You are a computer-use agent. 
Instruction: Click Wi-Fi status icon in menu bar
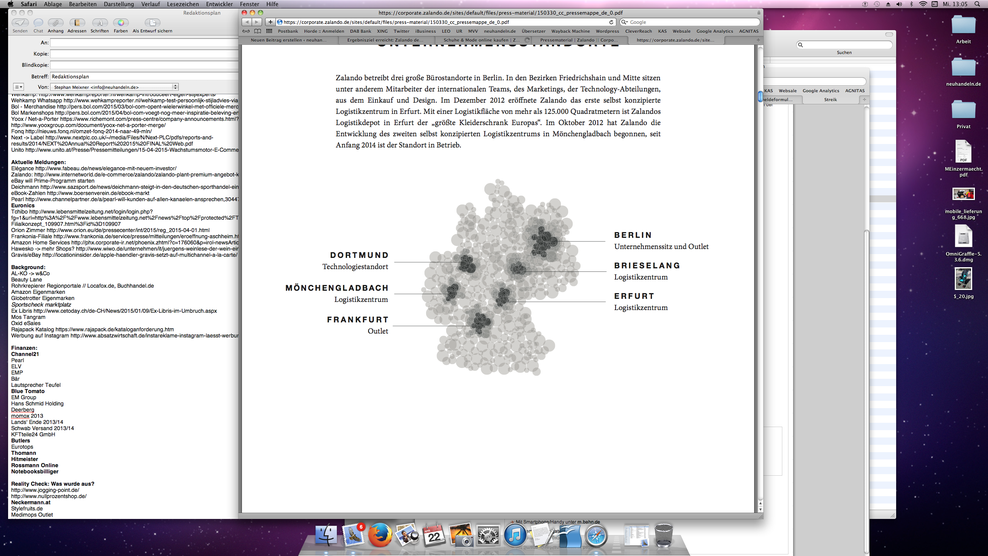[923, 4]
